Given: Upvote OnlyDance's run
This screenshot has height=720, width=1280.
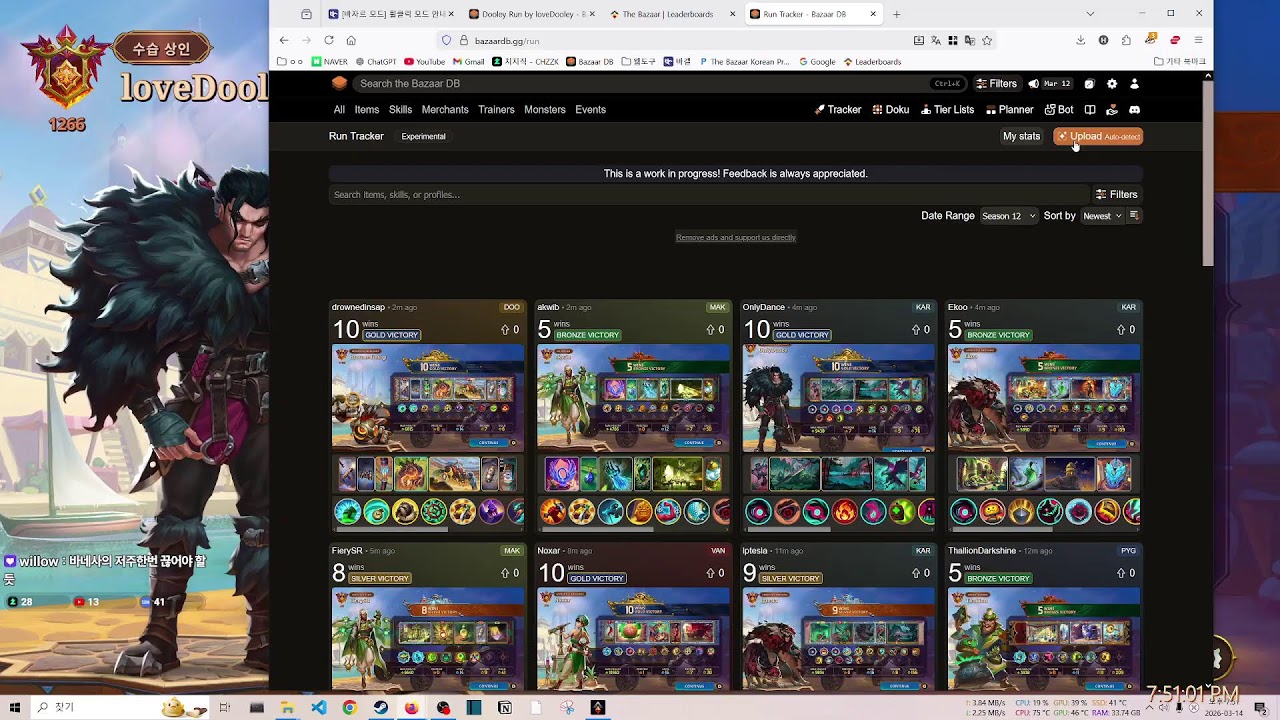Looking at the screenshot, I should coord(920,330).
